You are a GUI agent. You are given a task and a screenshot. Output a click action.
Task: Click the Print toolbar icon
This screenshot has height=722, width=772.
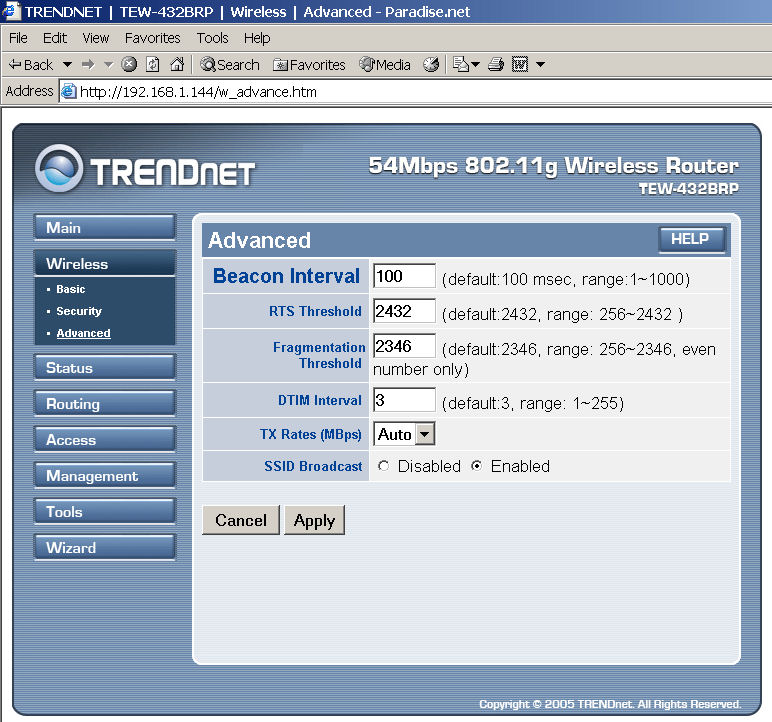tap(496, 65)
